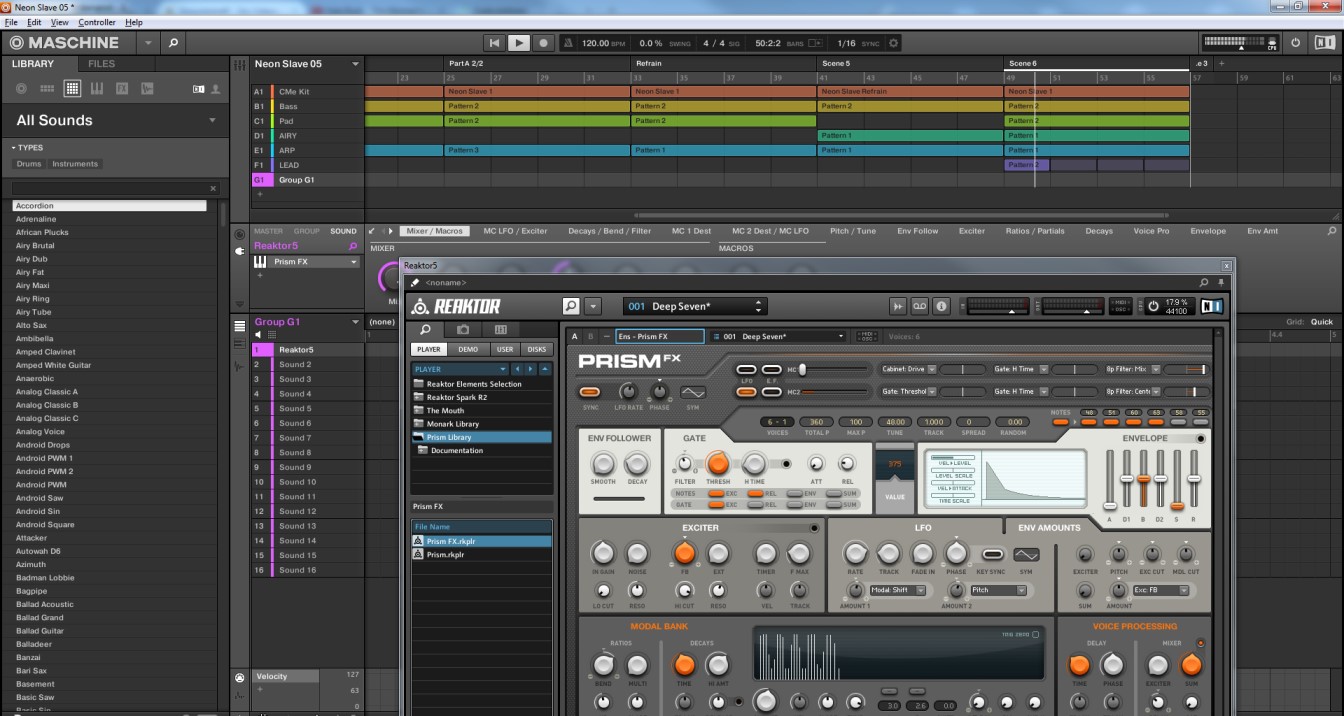Open the File menu

11,22
